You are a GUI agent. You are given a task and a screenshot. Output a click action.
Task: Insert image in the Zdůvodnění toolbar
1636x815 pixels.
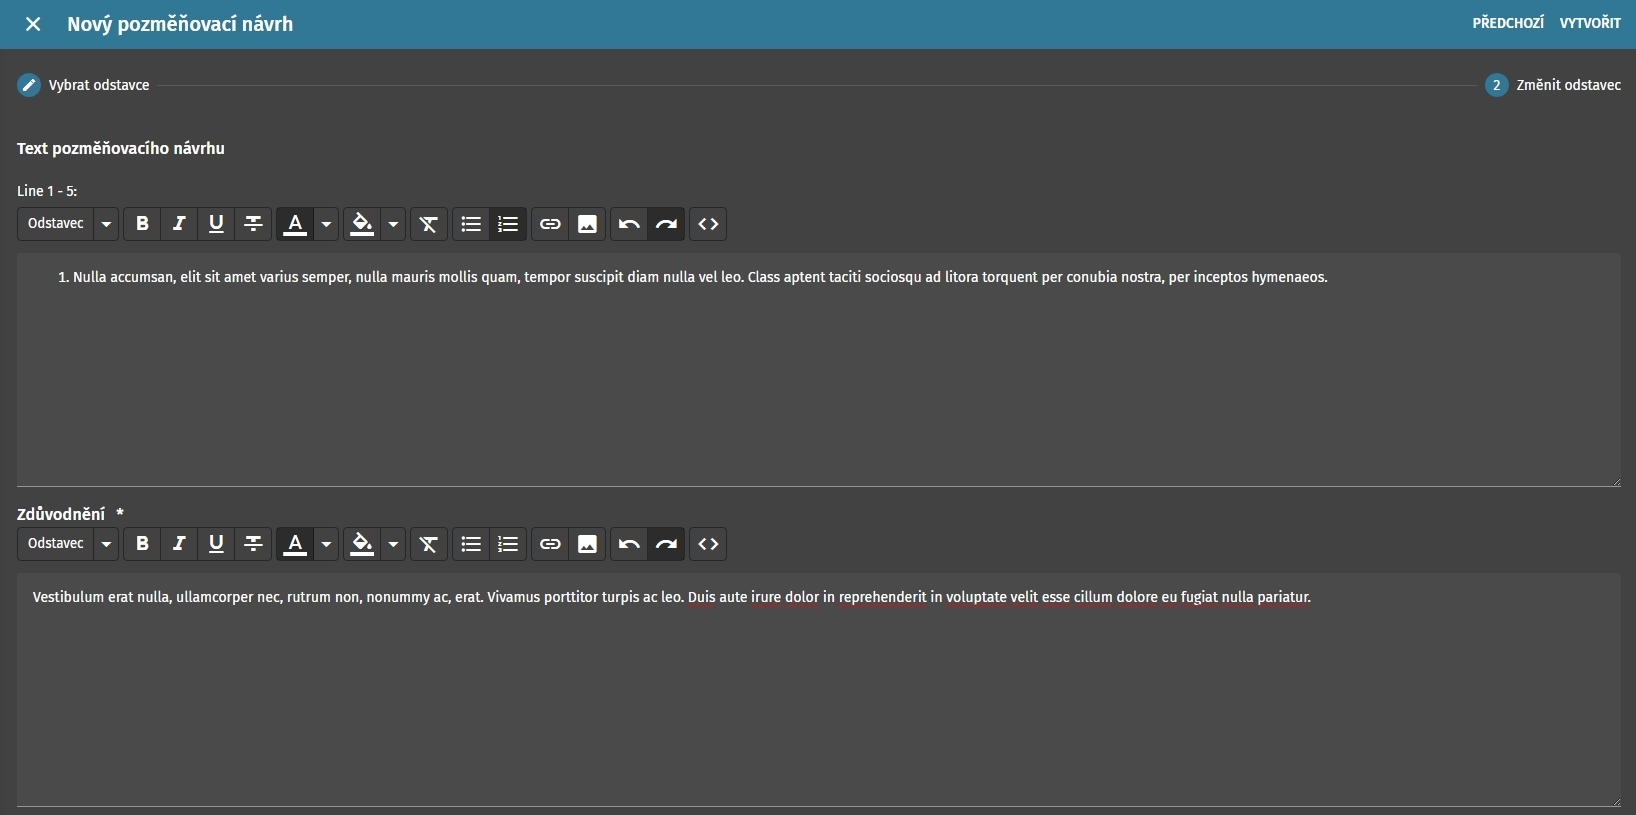(x=588, y=544)
